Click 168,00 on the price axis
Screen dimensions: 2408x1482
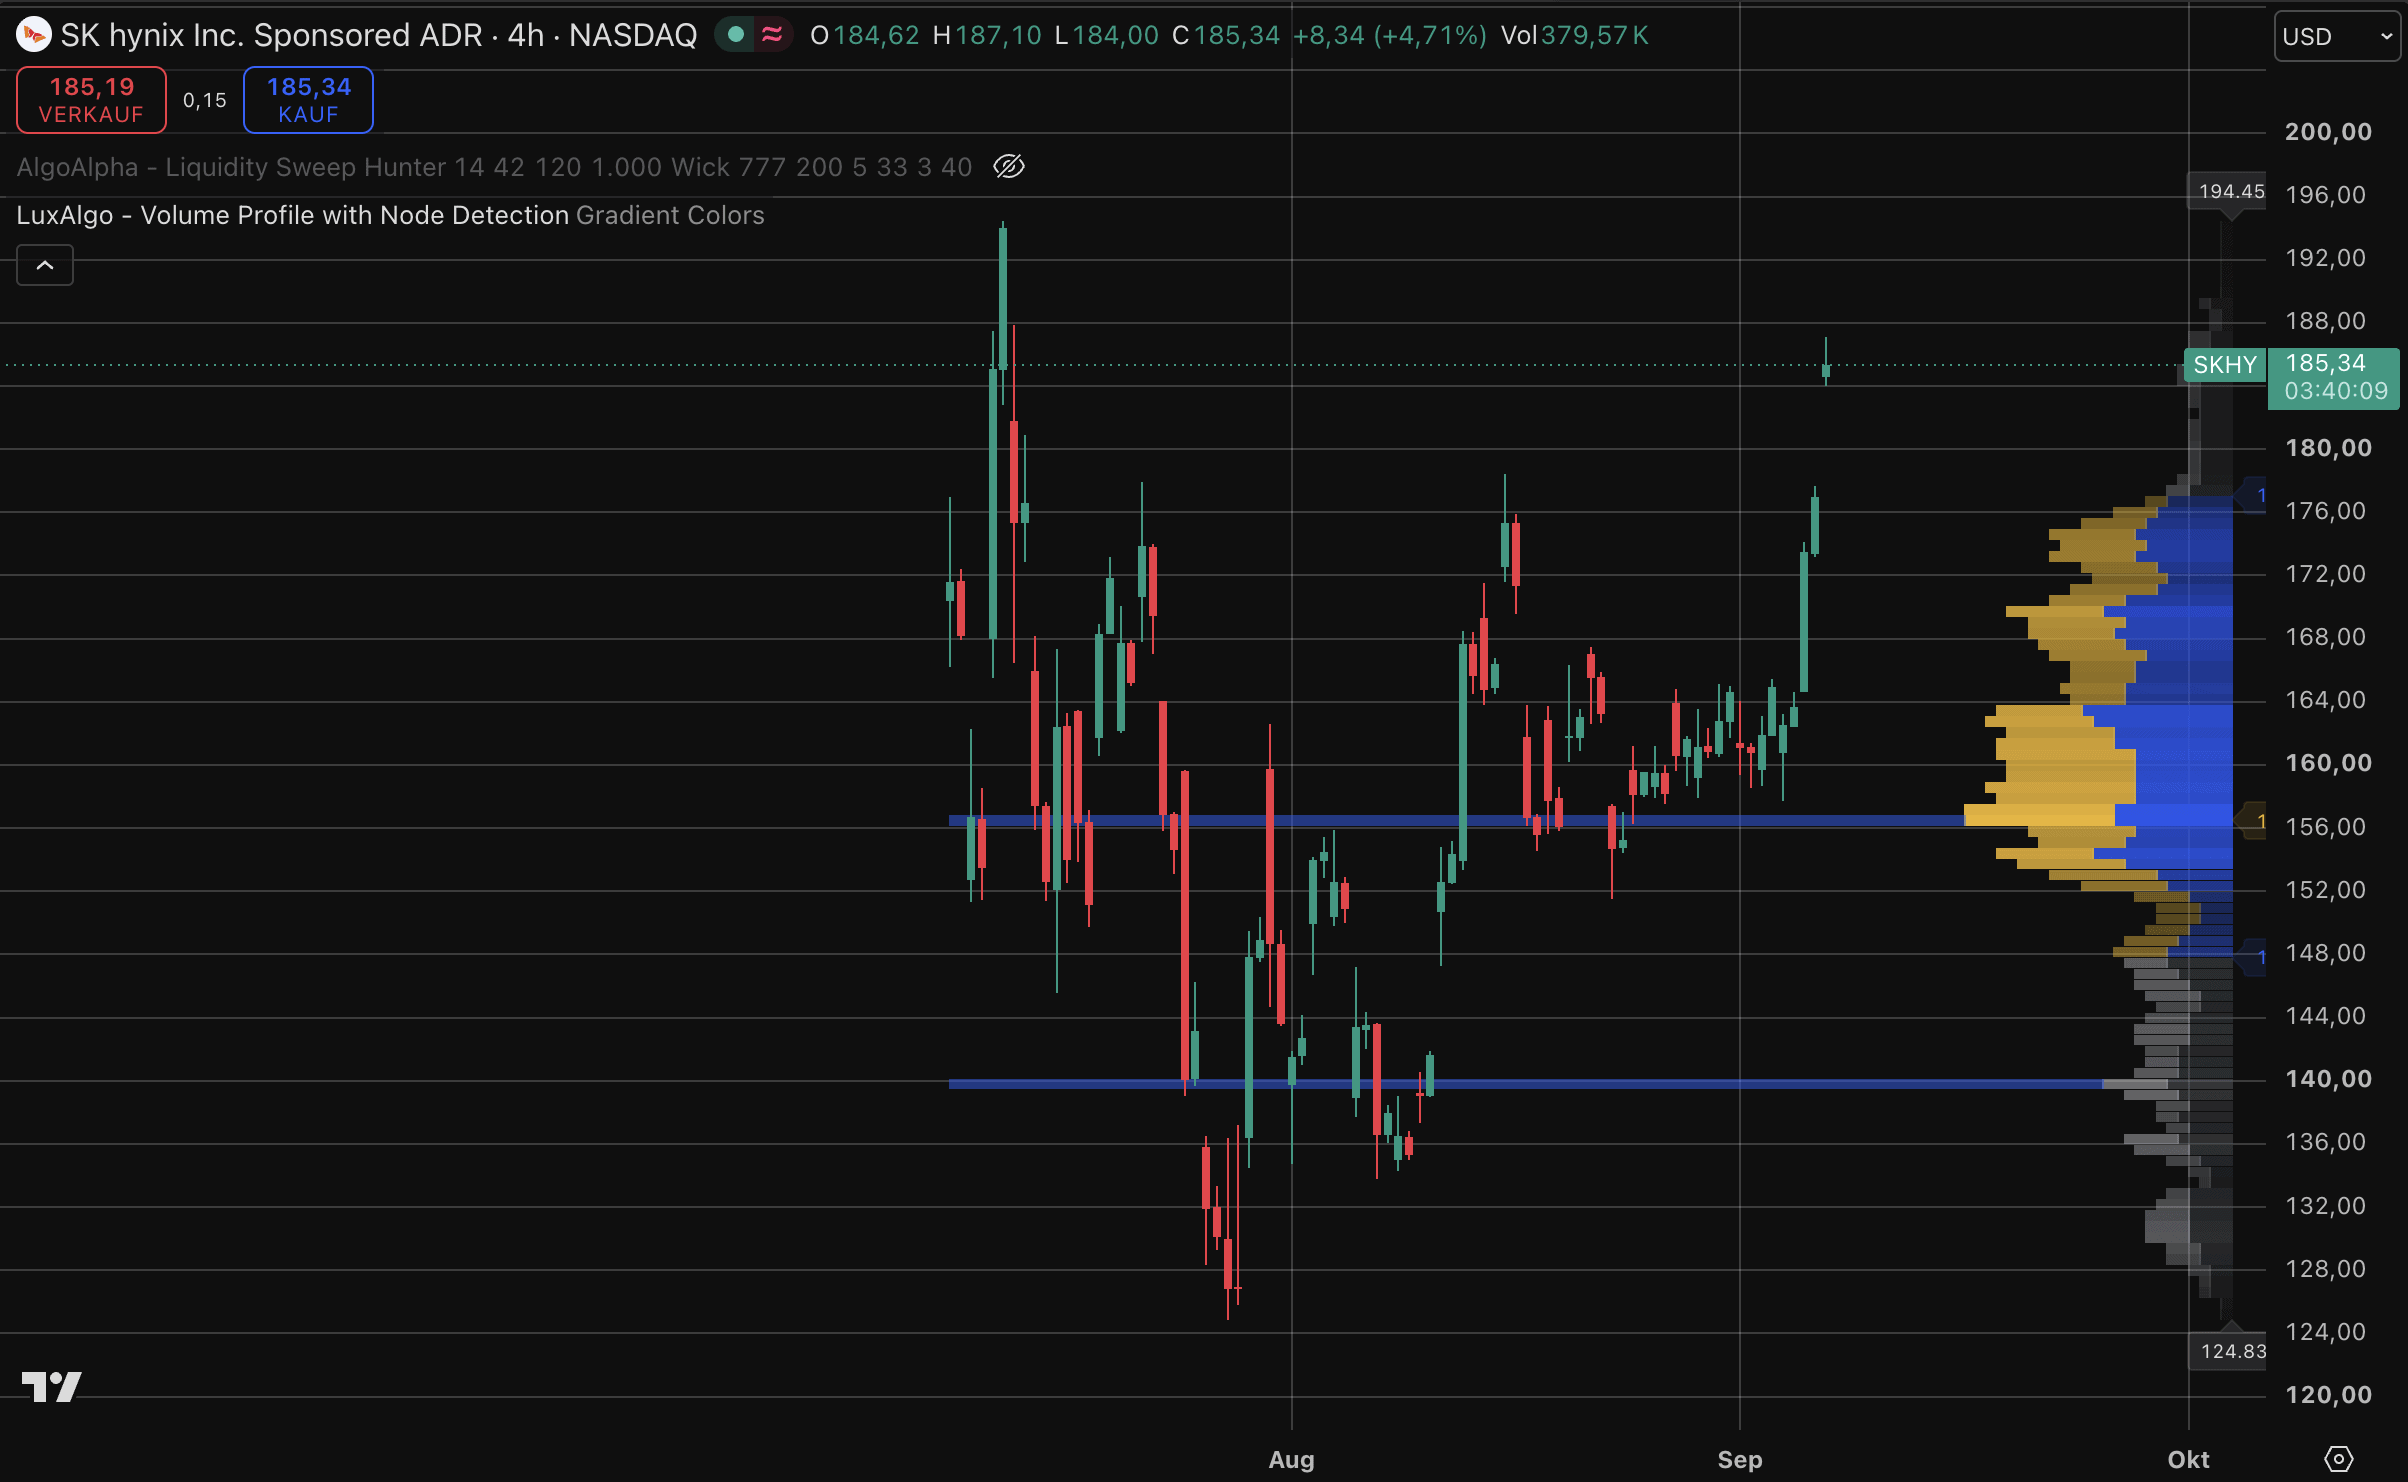click(x=2326, y=637)
